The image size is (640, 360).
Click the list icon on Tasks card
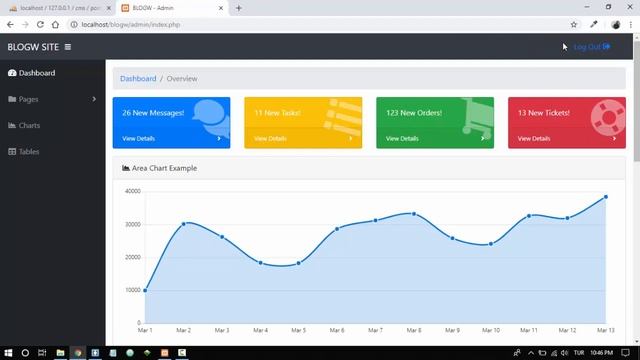[343, 117]
